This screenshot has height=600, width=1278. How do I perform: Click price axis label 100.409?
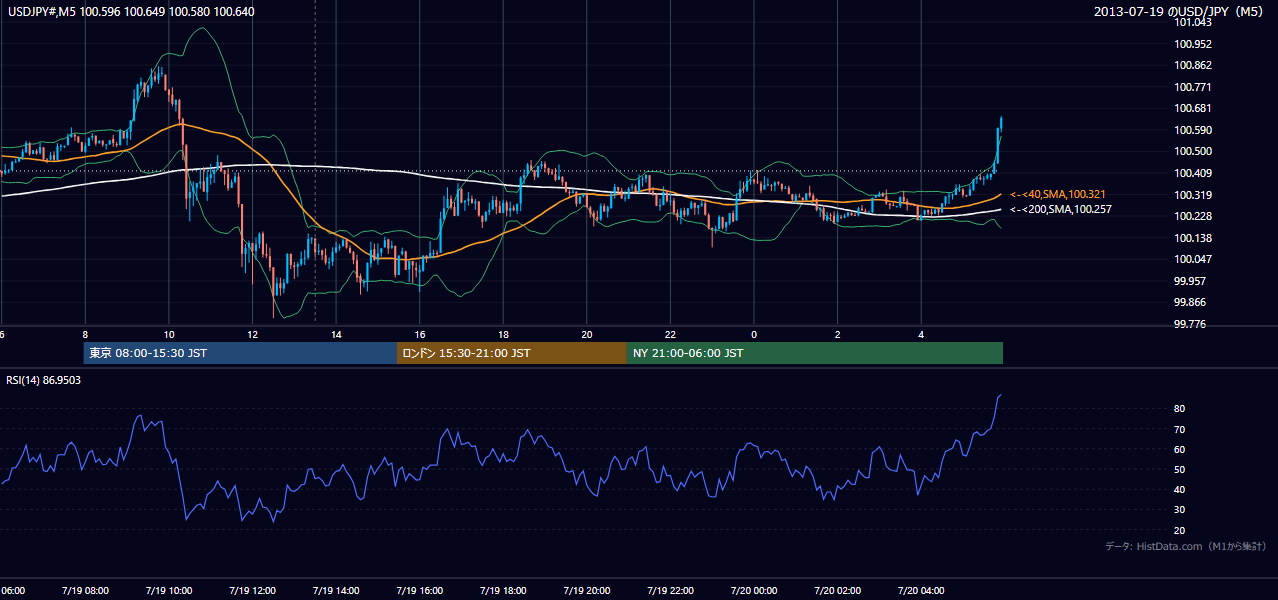click(x=1195, y=173)
